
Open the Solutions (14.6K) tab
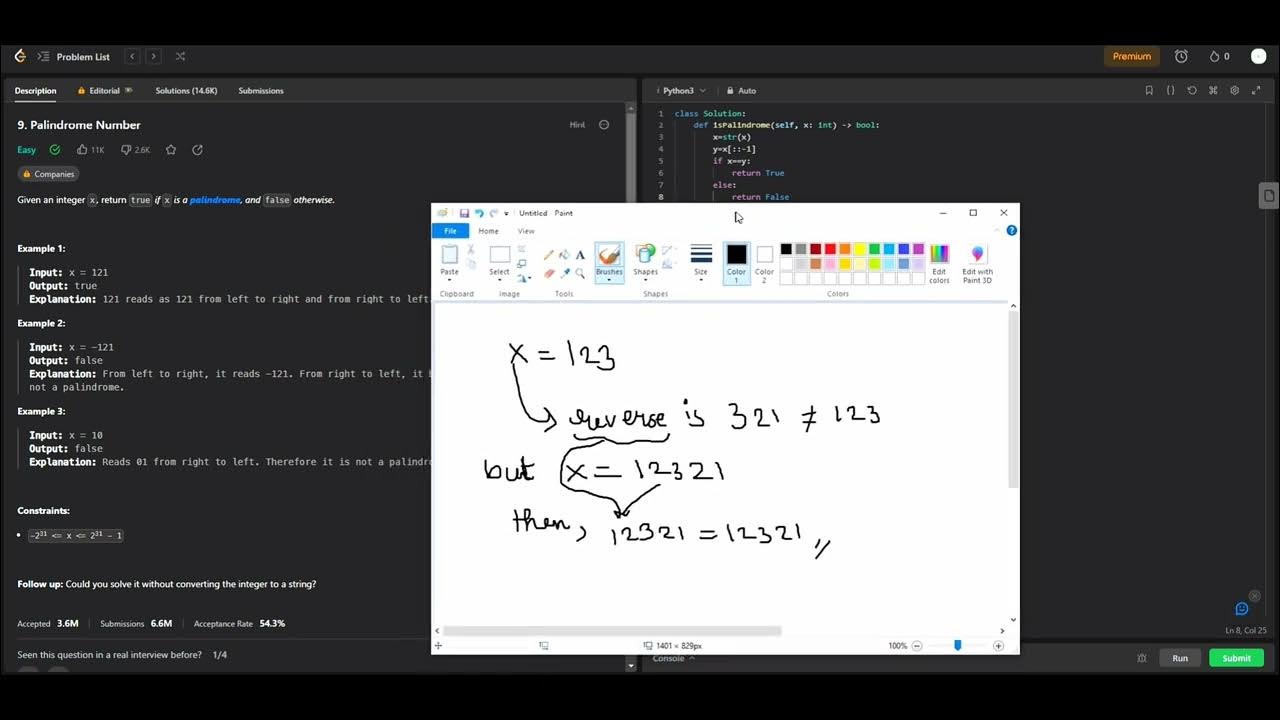coord(186,91)
